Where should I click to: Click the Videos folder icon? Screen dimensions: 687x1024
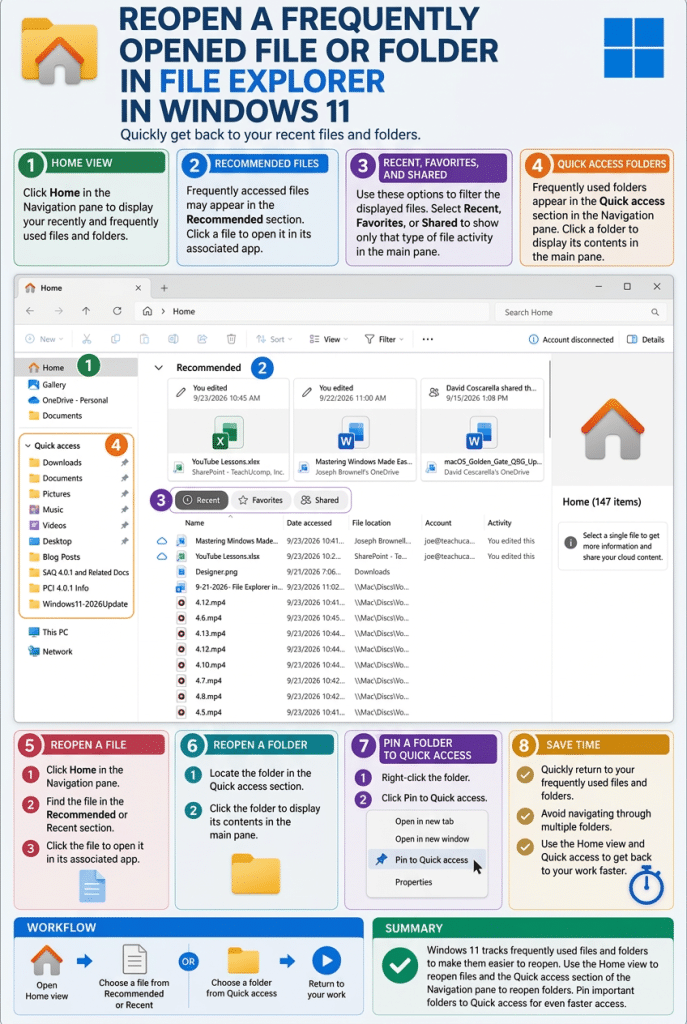(x=34, y=525)
